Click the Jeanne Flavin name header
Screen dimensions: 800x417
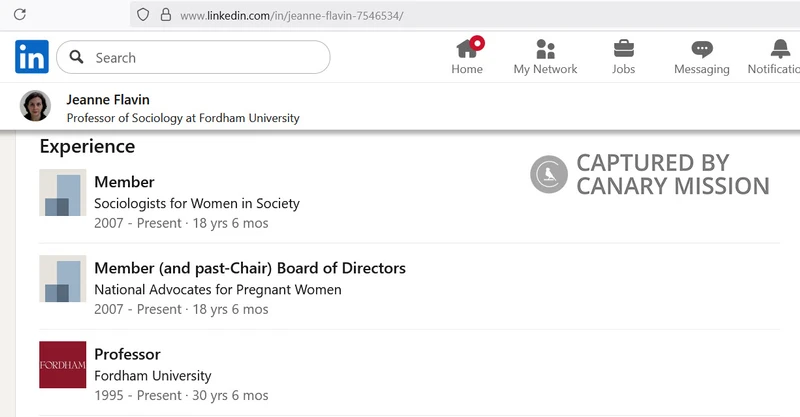click(x=108, y=100)
